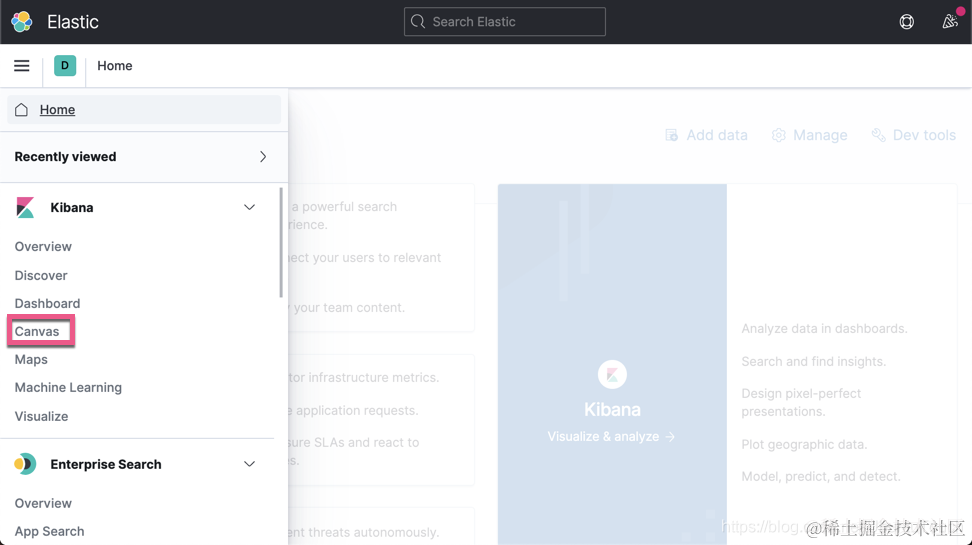Open Machine Learning from the Kibana menu
The width and height of the screenshot is (972, 545).
tap(68, 388)
